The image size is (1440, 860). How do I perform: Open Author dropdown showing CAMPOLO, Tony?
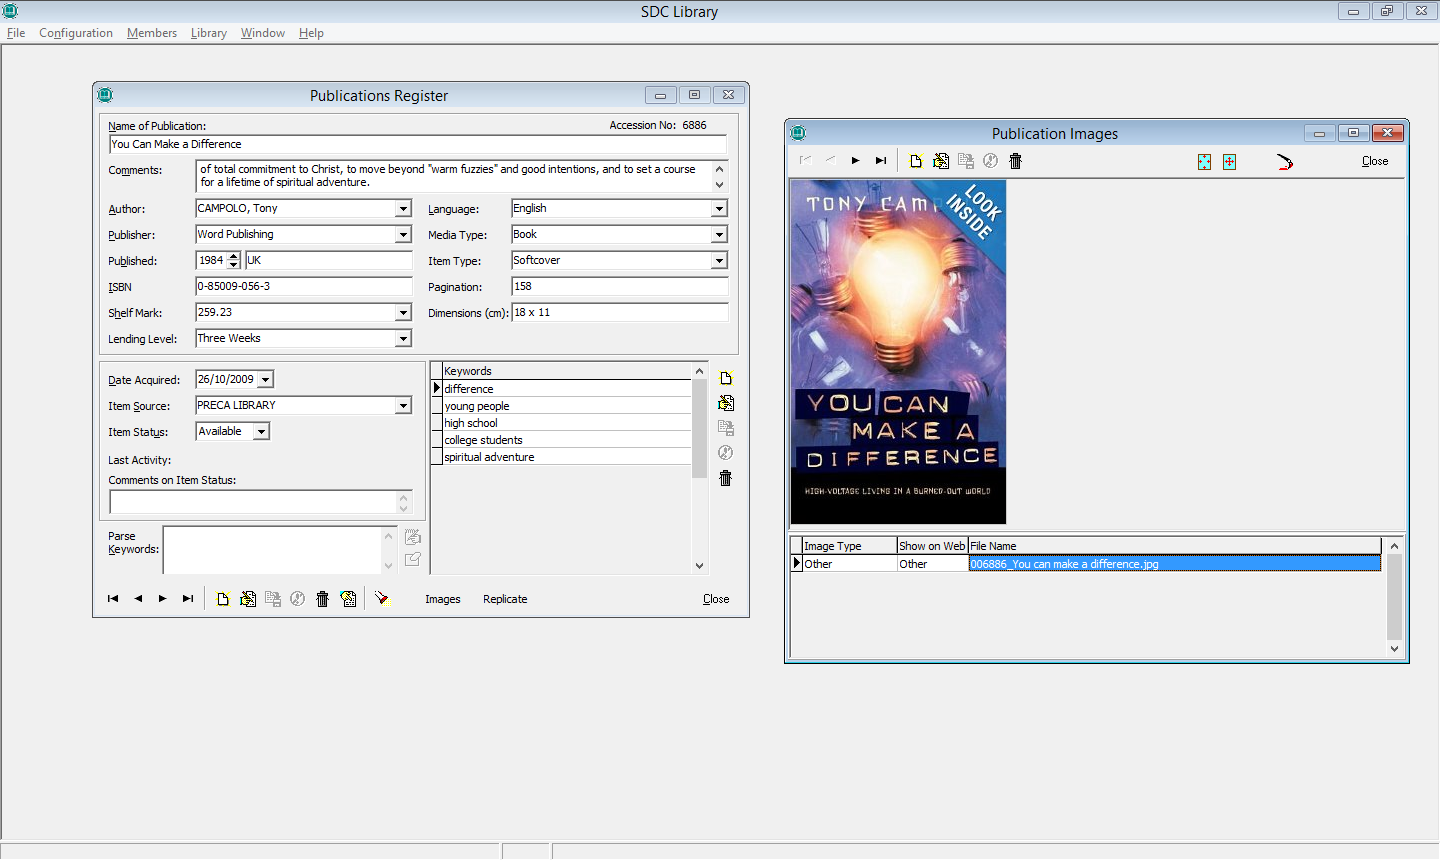[403, 209]
